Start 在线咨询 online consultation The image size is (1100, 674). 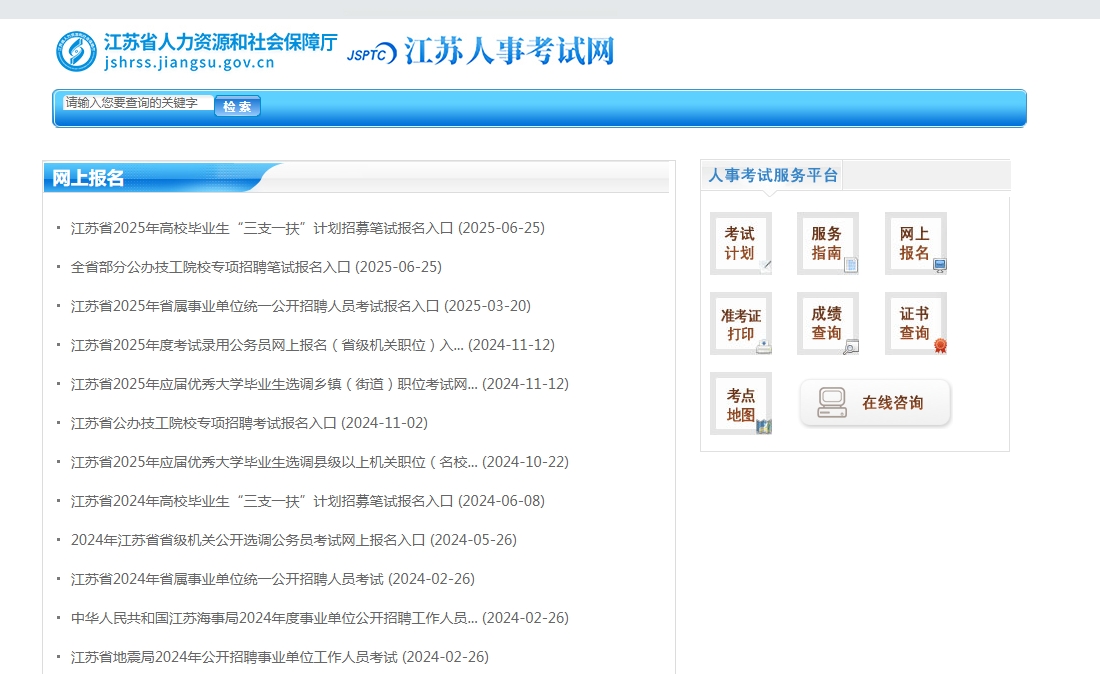point(874,402)
